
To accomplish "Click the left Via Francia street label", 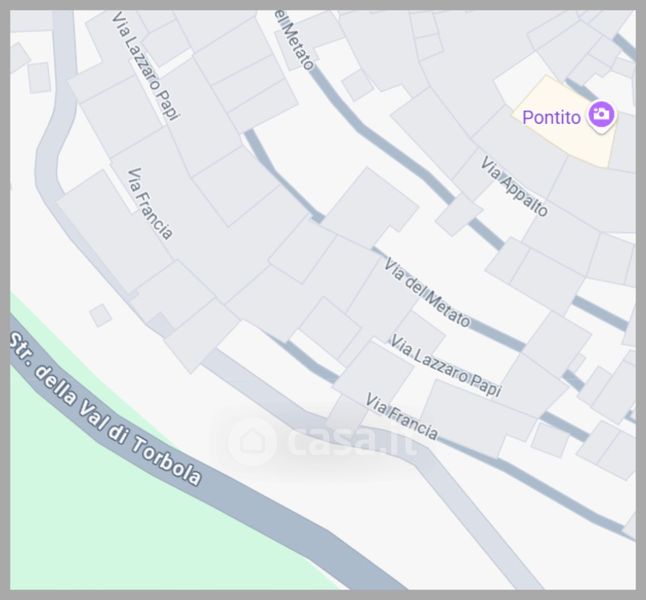I will click(x=150, y=204).
